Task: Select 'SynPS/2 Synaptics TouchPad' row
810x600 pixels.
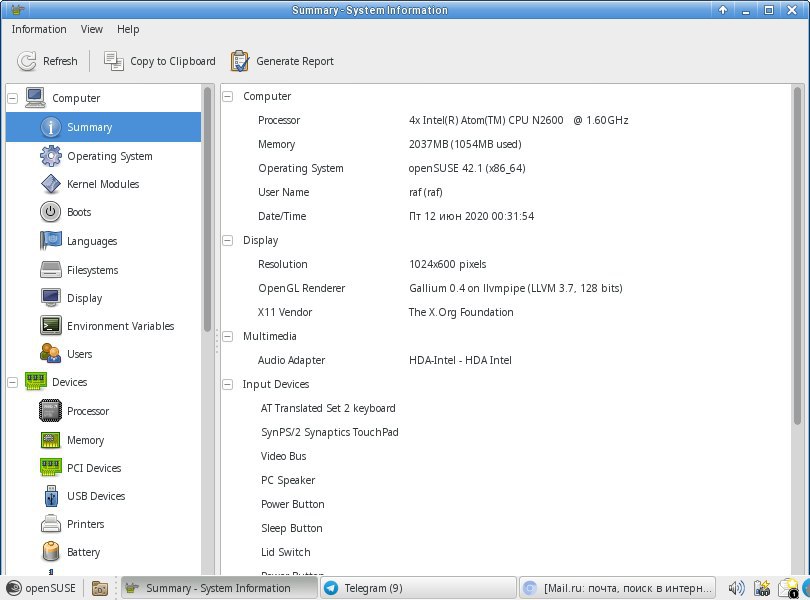Action: pyautogui.click(x=506, y=432)
